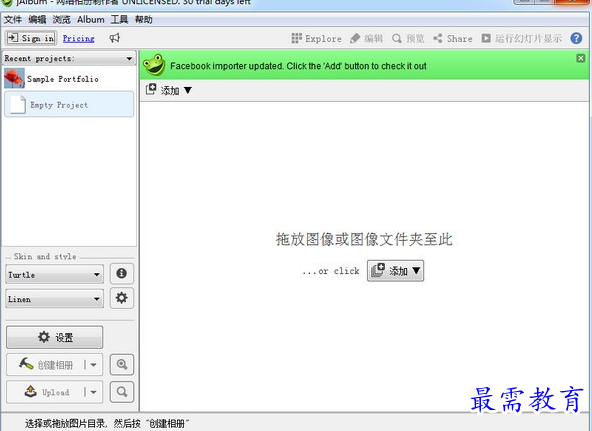Screen dimensions: 592x431
Task: Click the 添加 button below the banner
Action: pos(169,90)
